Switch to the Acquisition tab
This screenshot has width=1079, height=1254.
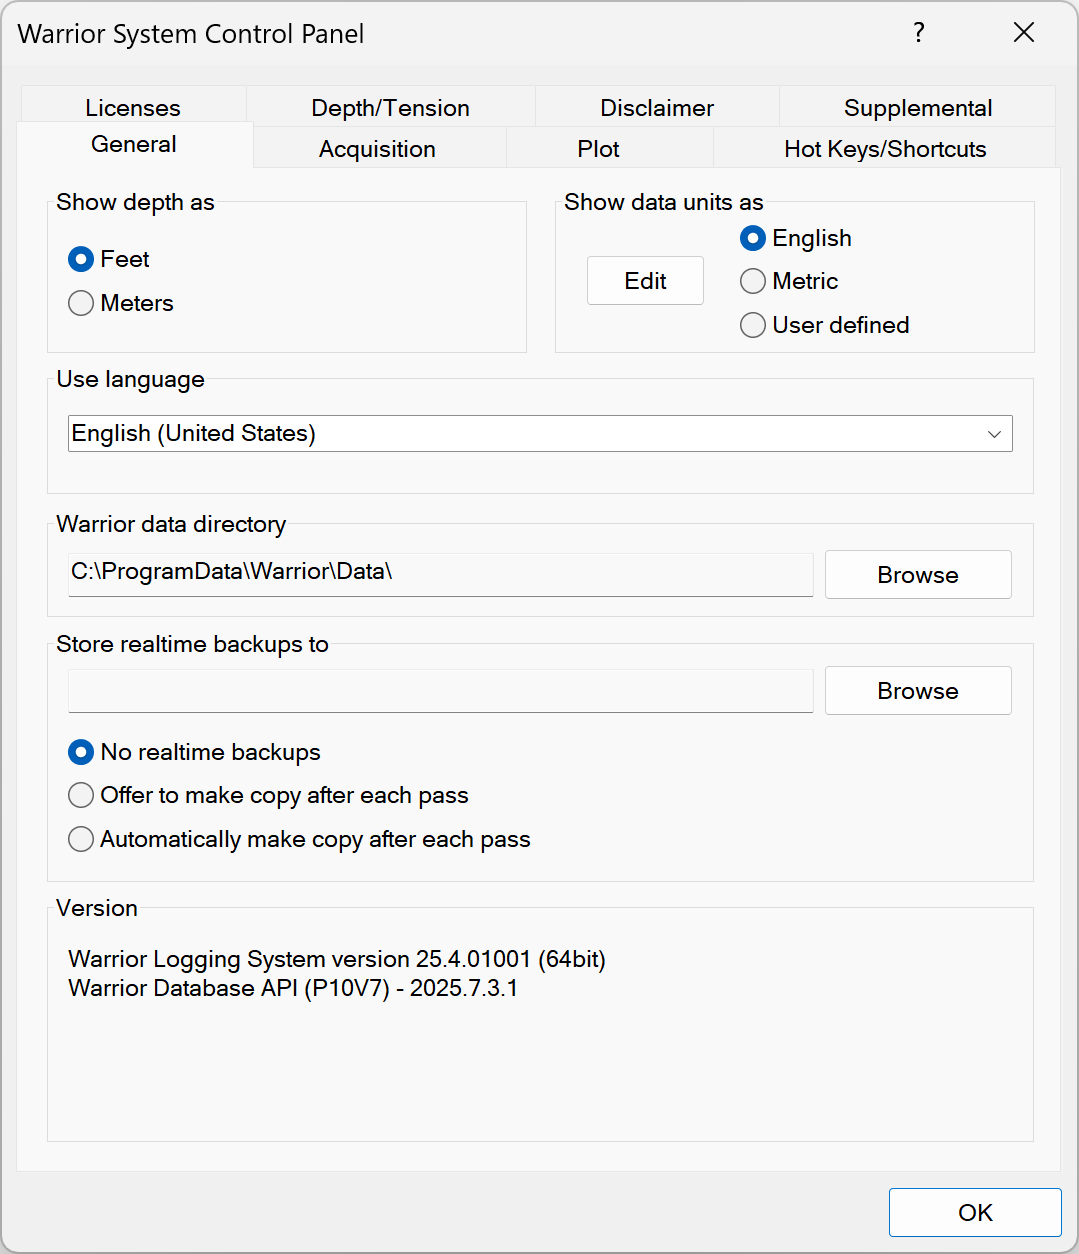(x=377, y=149)
